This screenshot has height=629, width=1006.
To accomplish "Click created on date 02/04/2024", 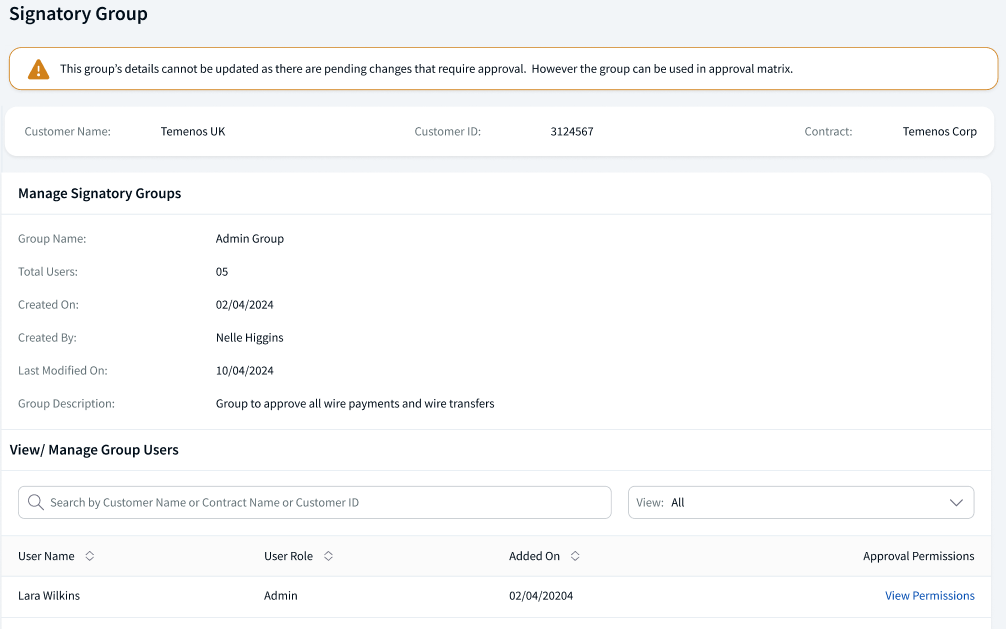I will click(x=244, y=305).
